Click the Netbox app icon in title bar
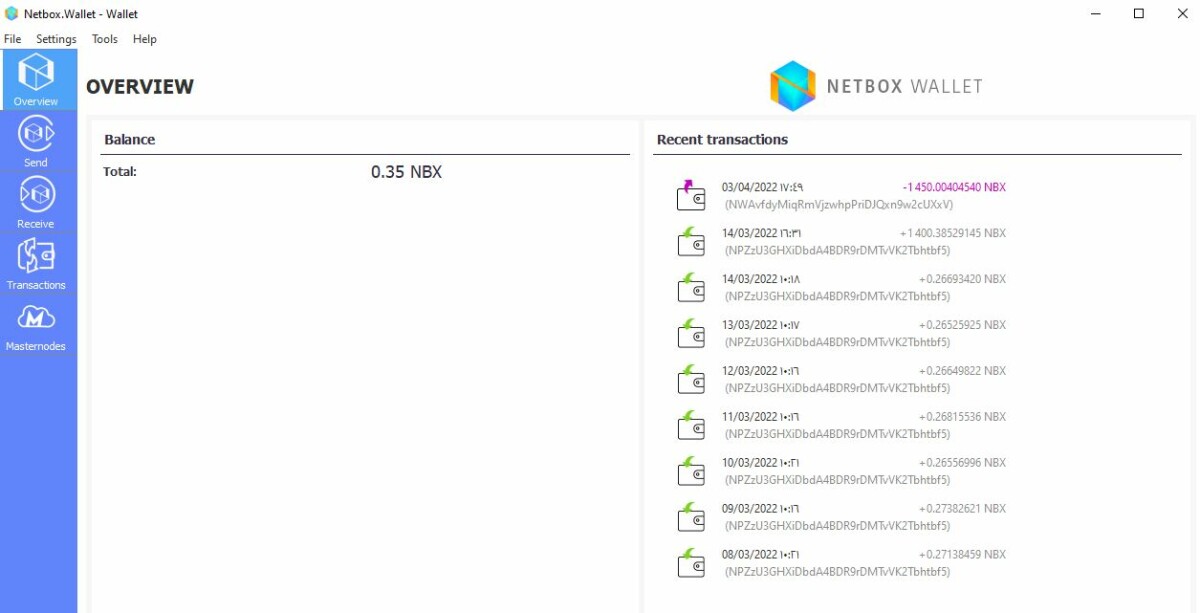This screenshot has height=613, width=1200. (11, 13)
